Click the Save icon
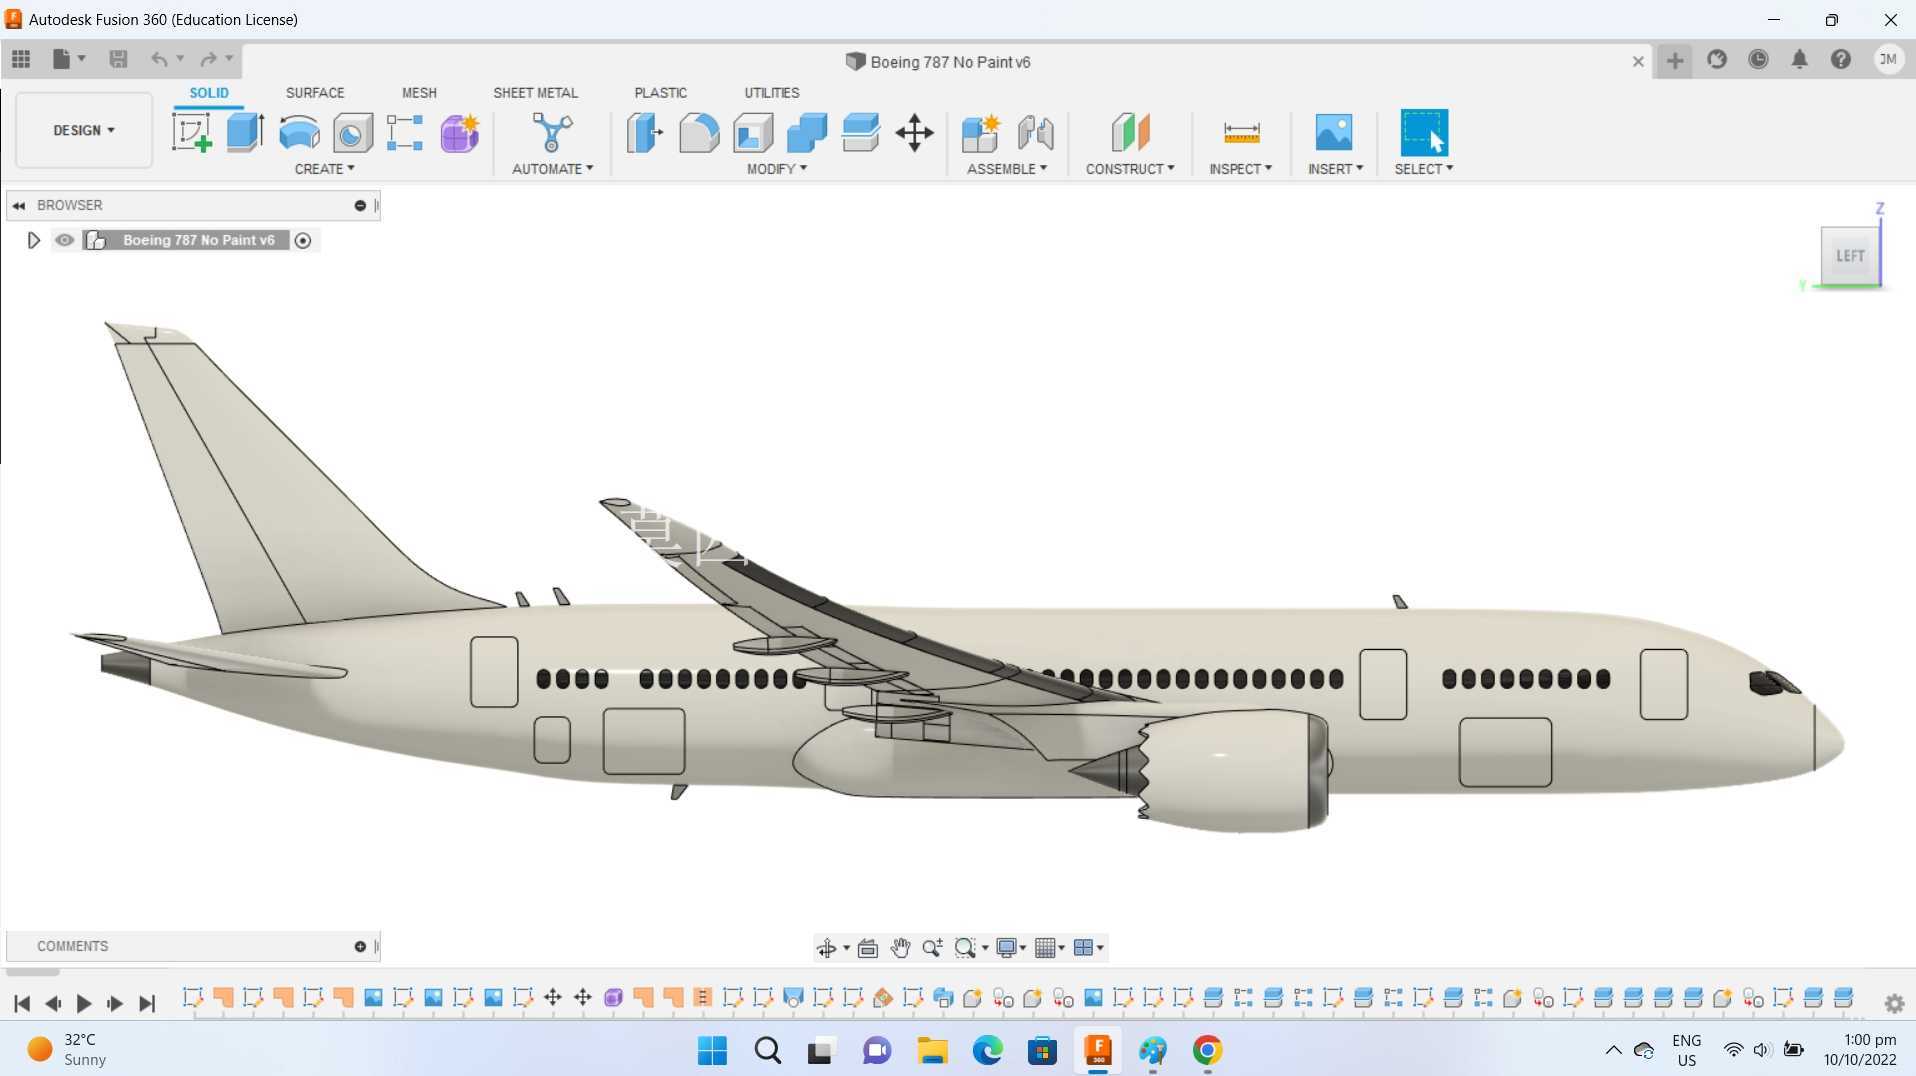Image resolution: width=1916 pixels, height=1076 pixels. click(118, 59)
